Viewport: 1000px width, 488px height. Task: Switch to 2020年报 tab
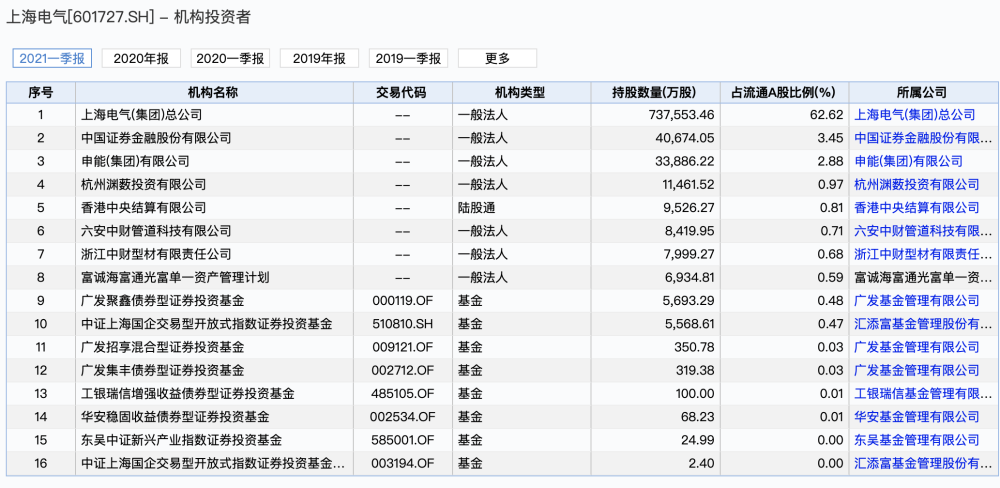coord(141,58)
